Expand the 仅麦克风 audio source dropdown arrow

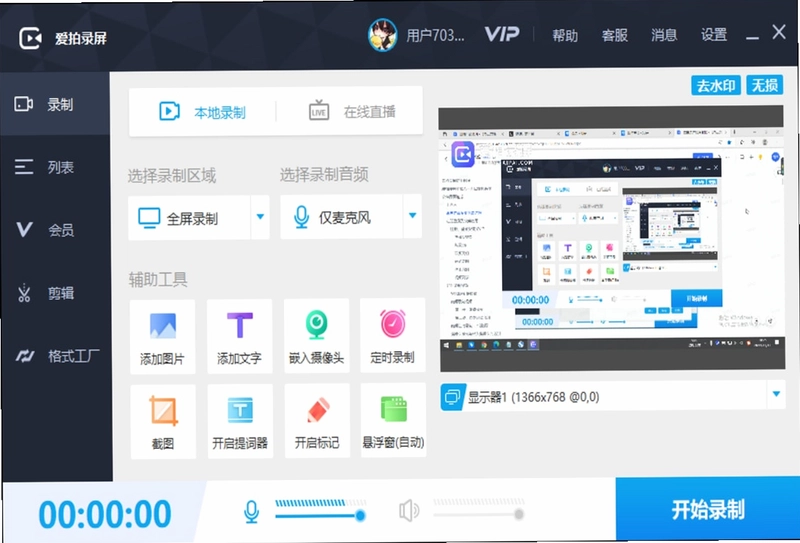(x=412, y=216)
